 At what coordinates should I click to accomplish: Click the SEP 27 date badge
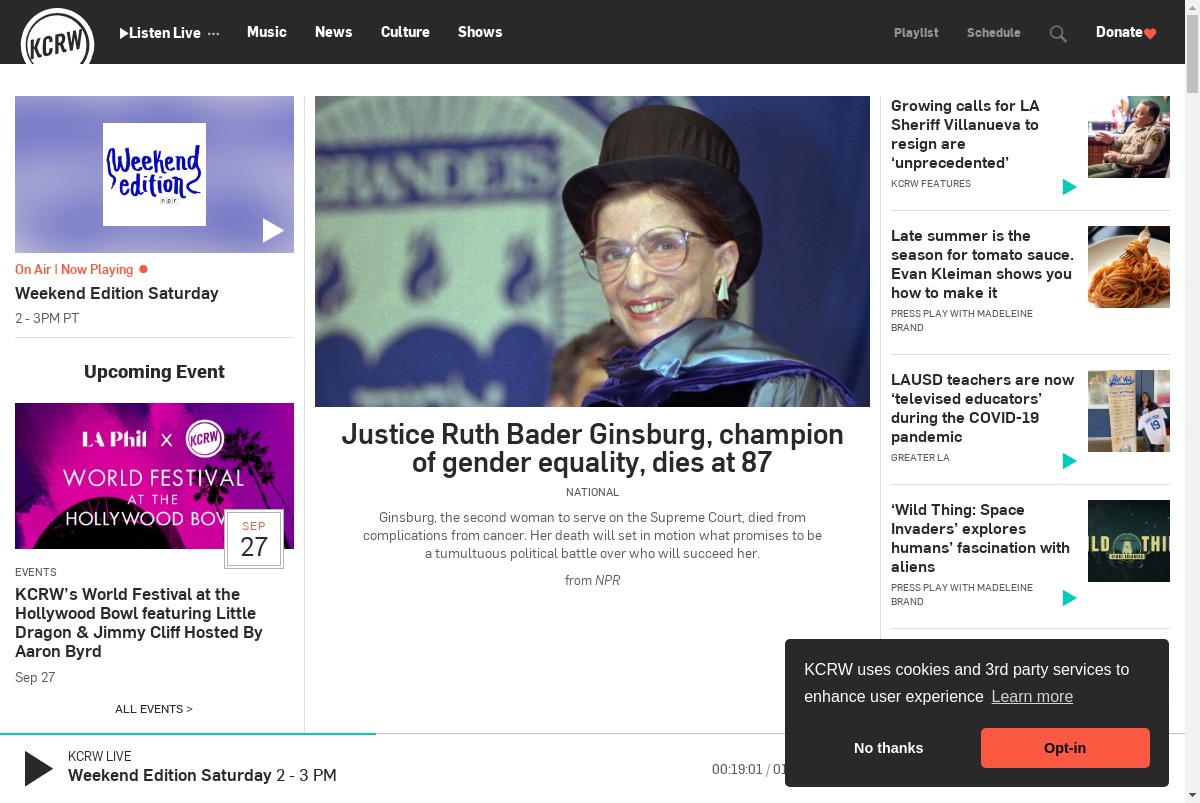[x=254, y=539]
